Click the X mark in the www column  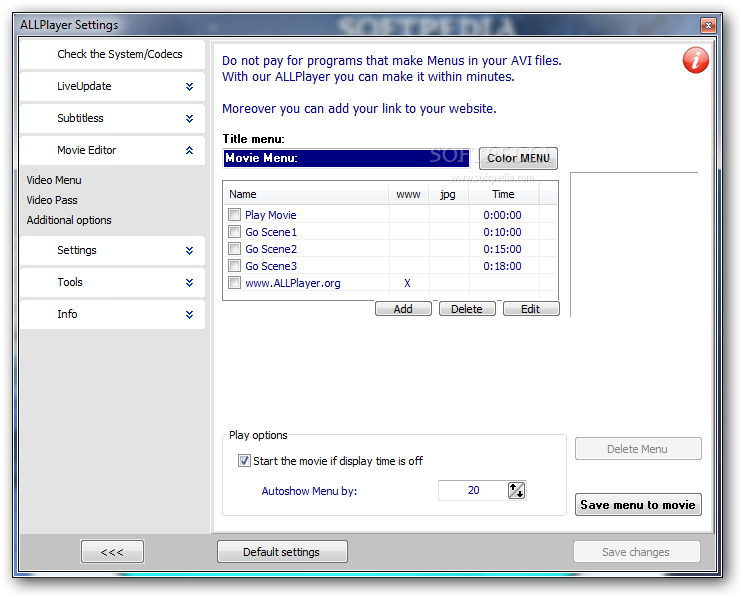tap(407, 283)
